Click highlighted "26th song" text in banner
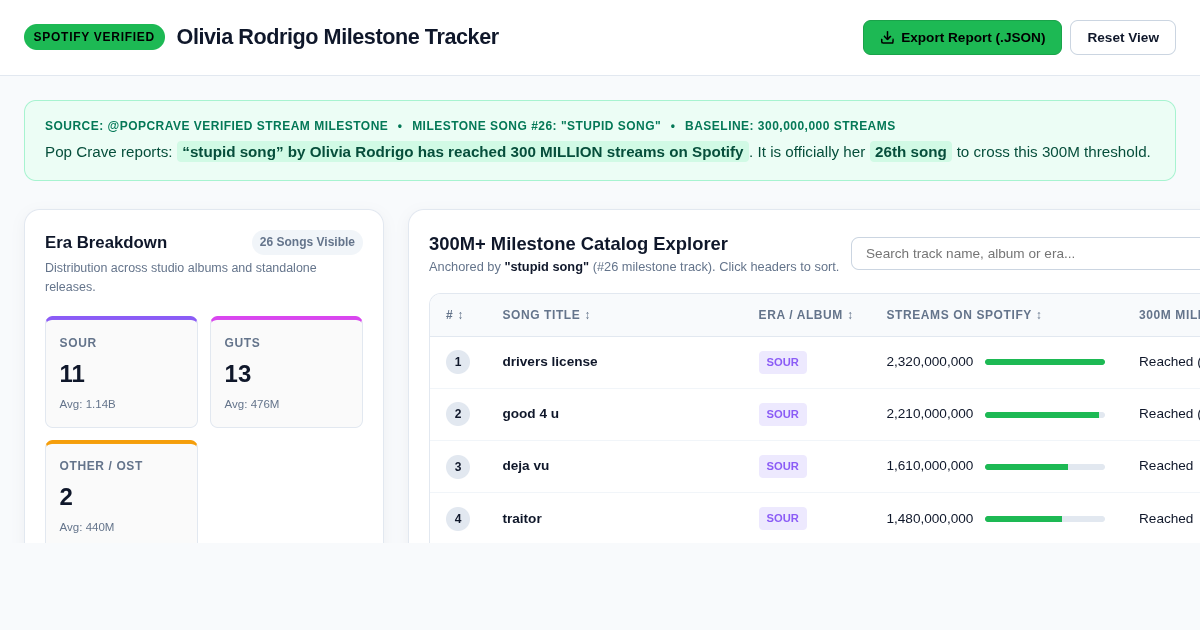The height and width of the screenshot is (630, 1200). (911, 152)
